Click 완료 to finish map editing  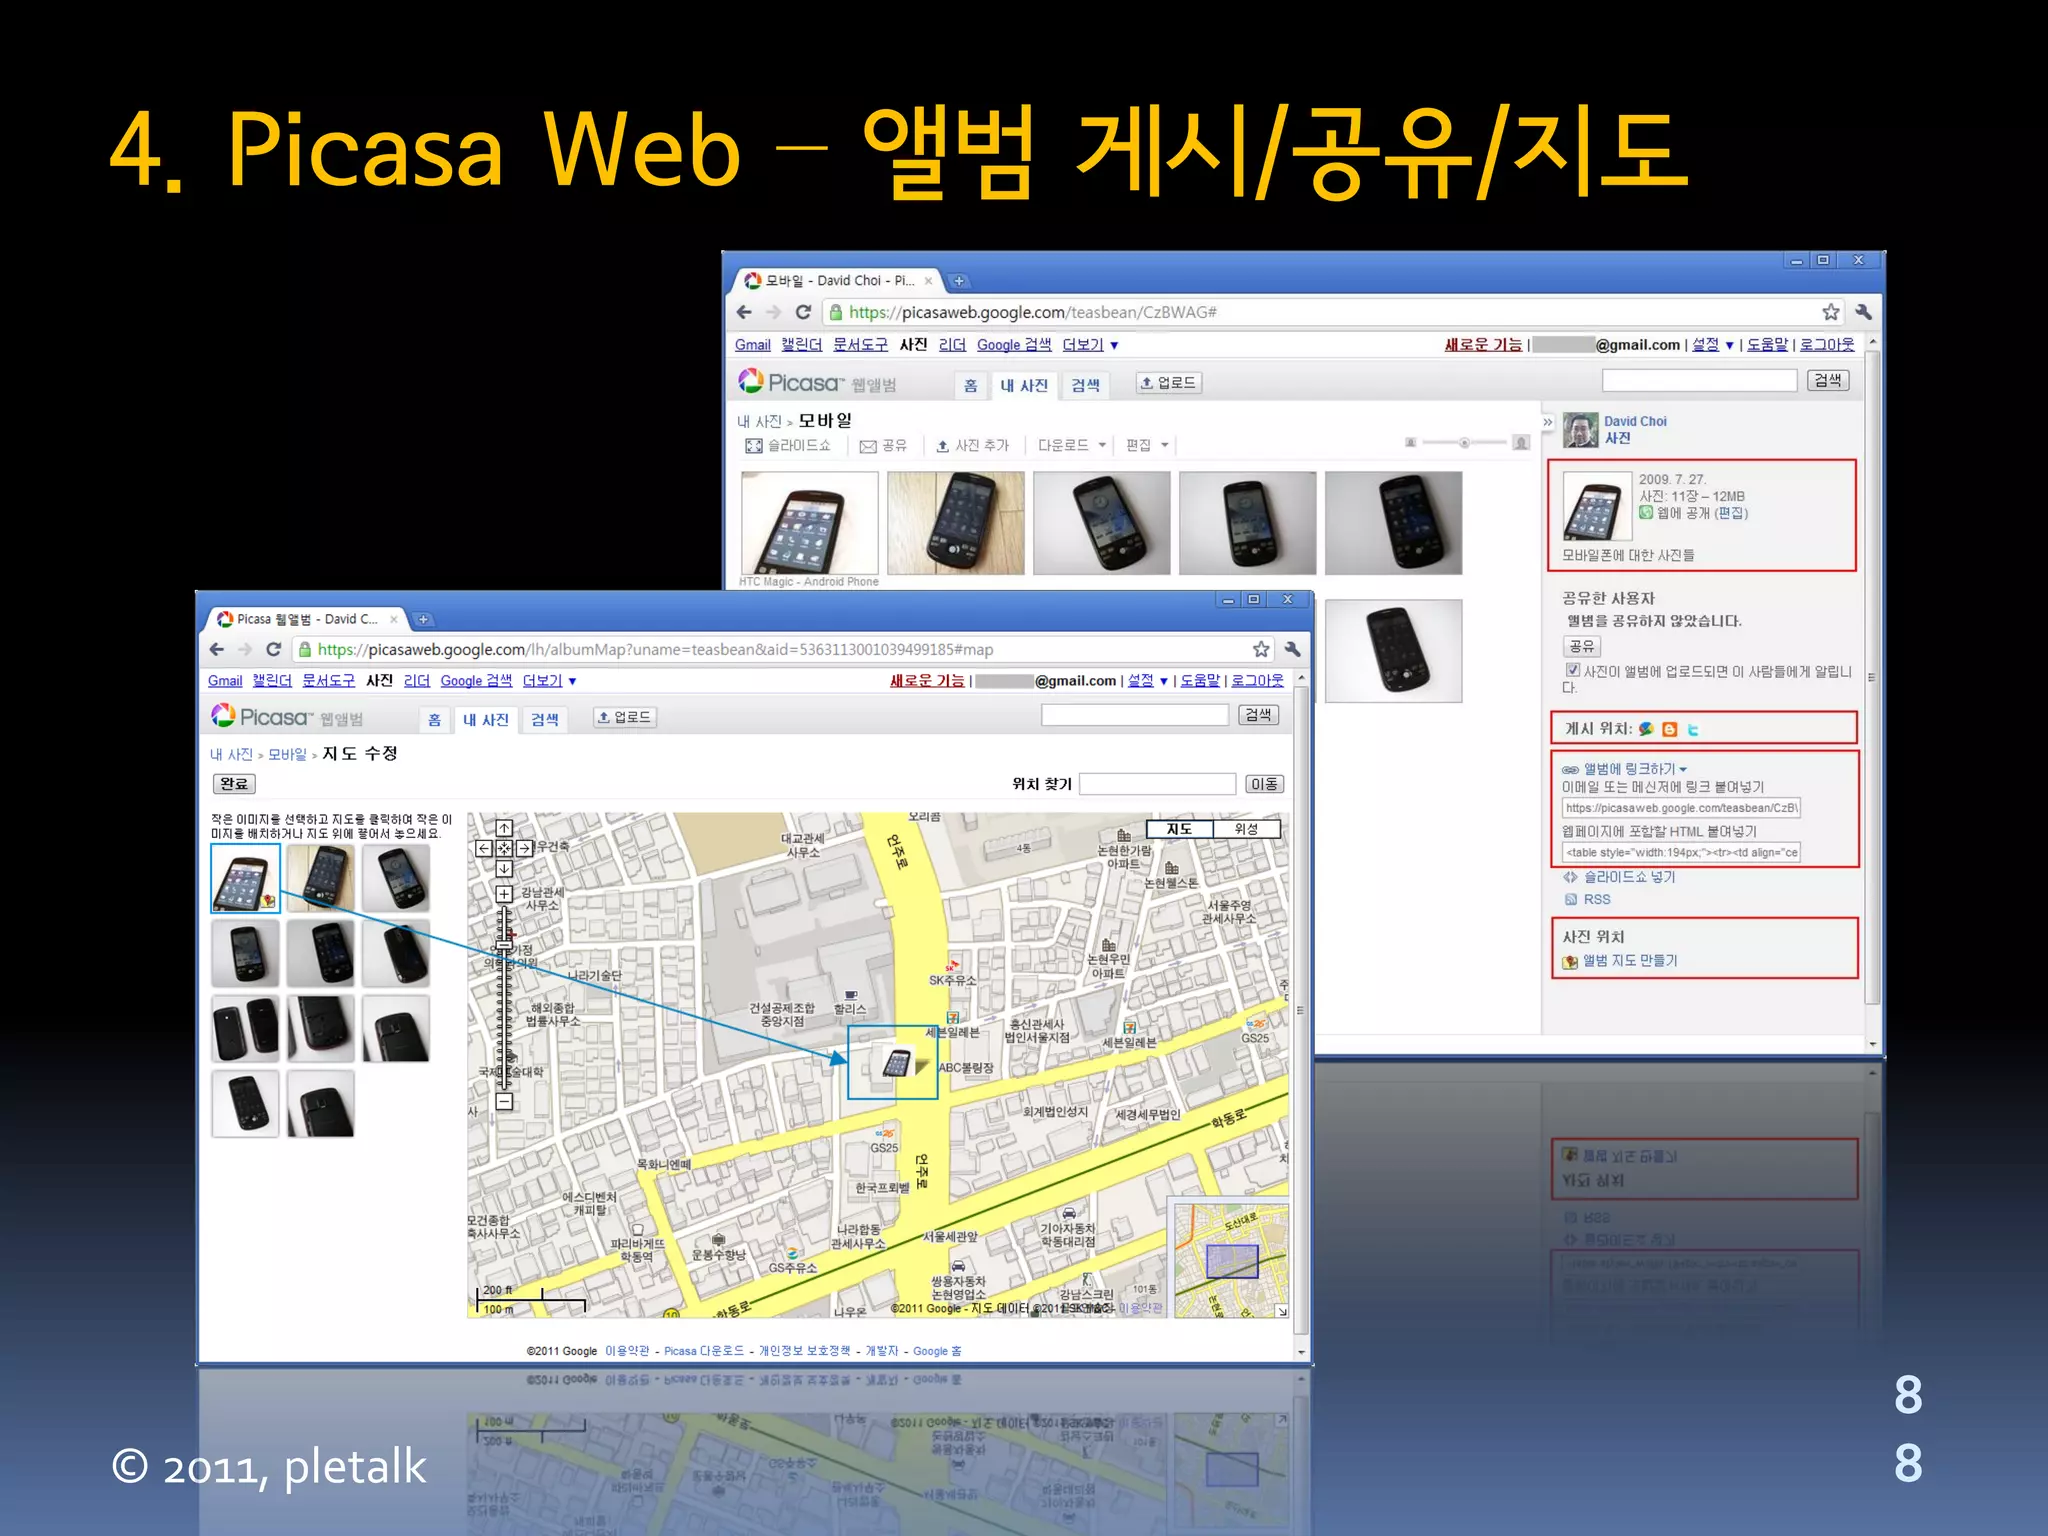click(x=234, y=784)
